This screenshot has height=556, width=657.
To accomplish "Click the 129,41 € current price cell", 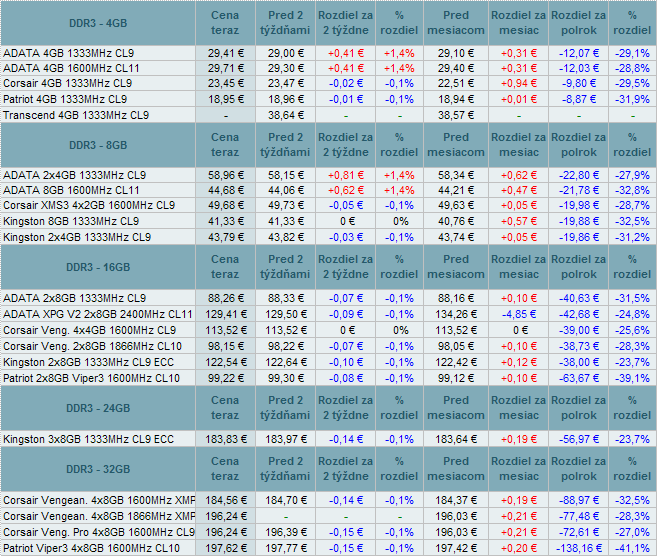I will 225,314.
